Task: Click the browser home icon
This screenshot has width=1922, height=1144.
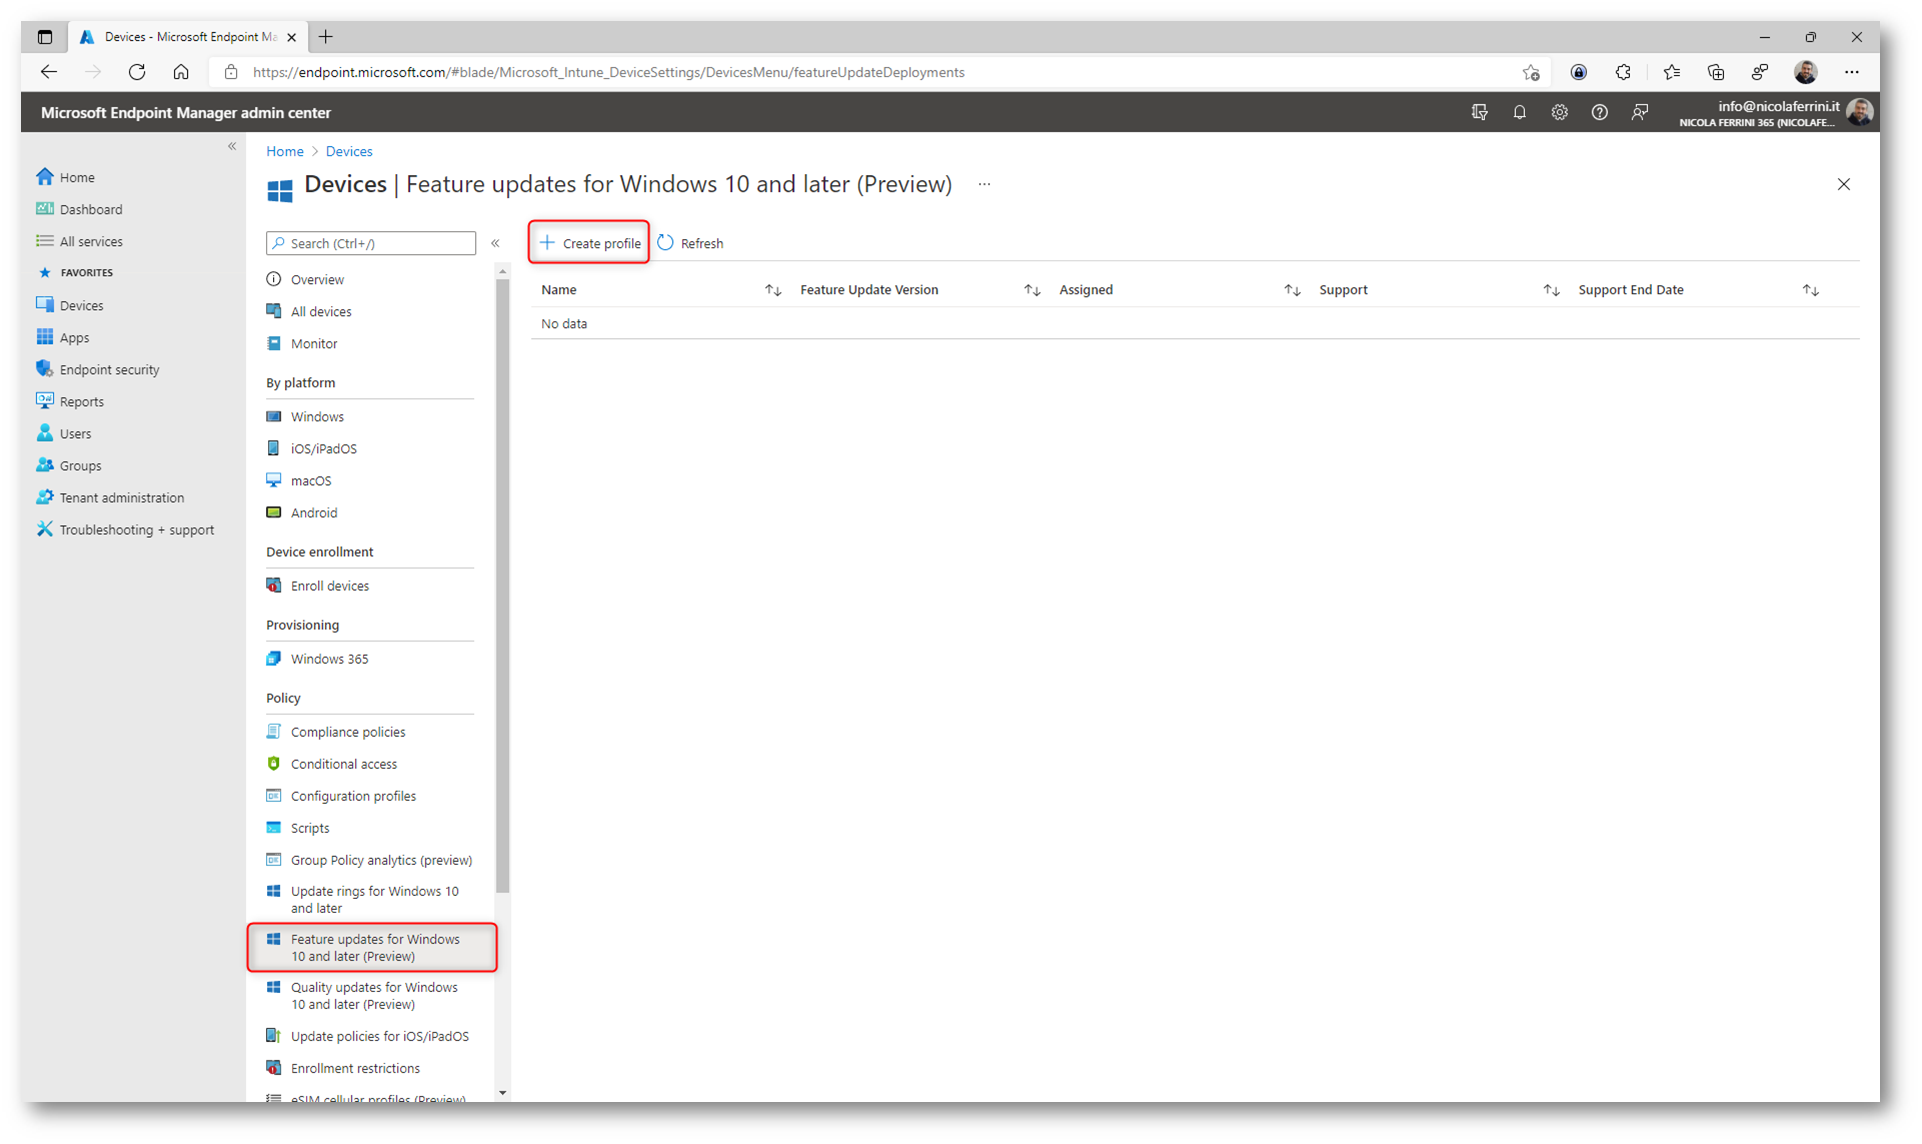Action: (181, 72)
